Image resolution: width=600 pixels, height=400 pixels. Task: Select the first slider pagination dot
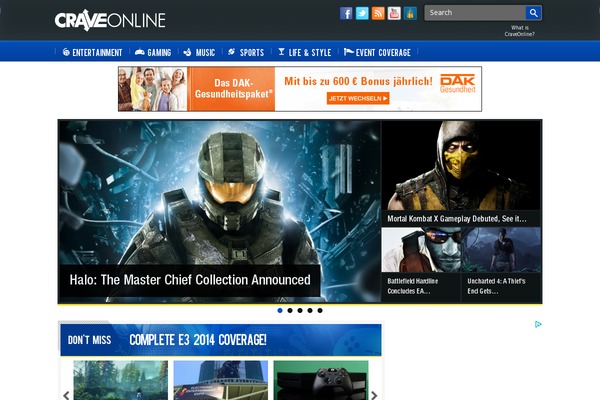(280, 310)
